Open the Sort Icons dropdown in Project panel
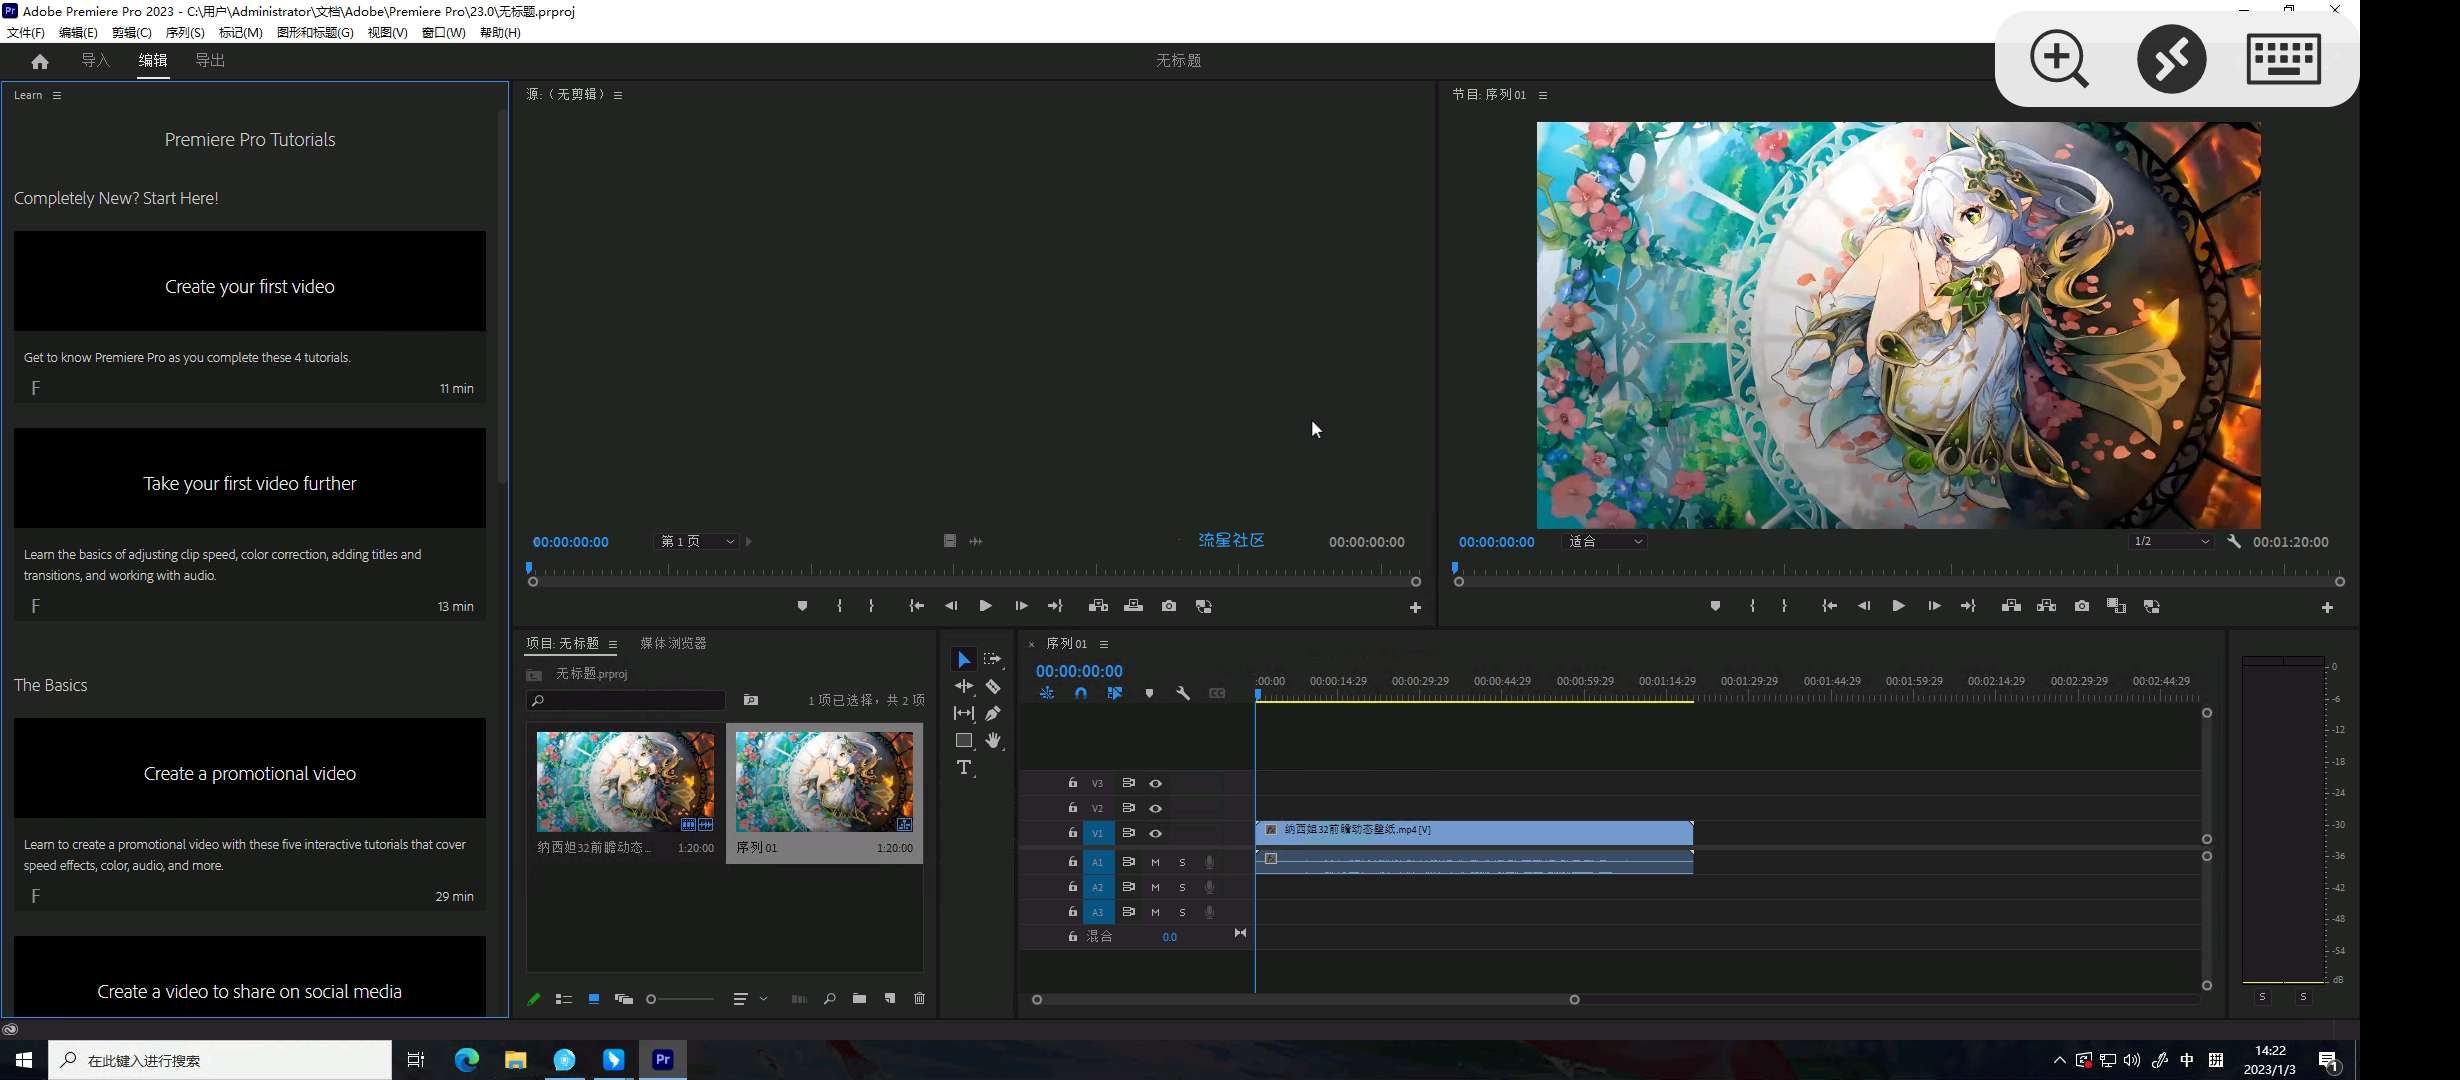 point(749,999)
